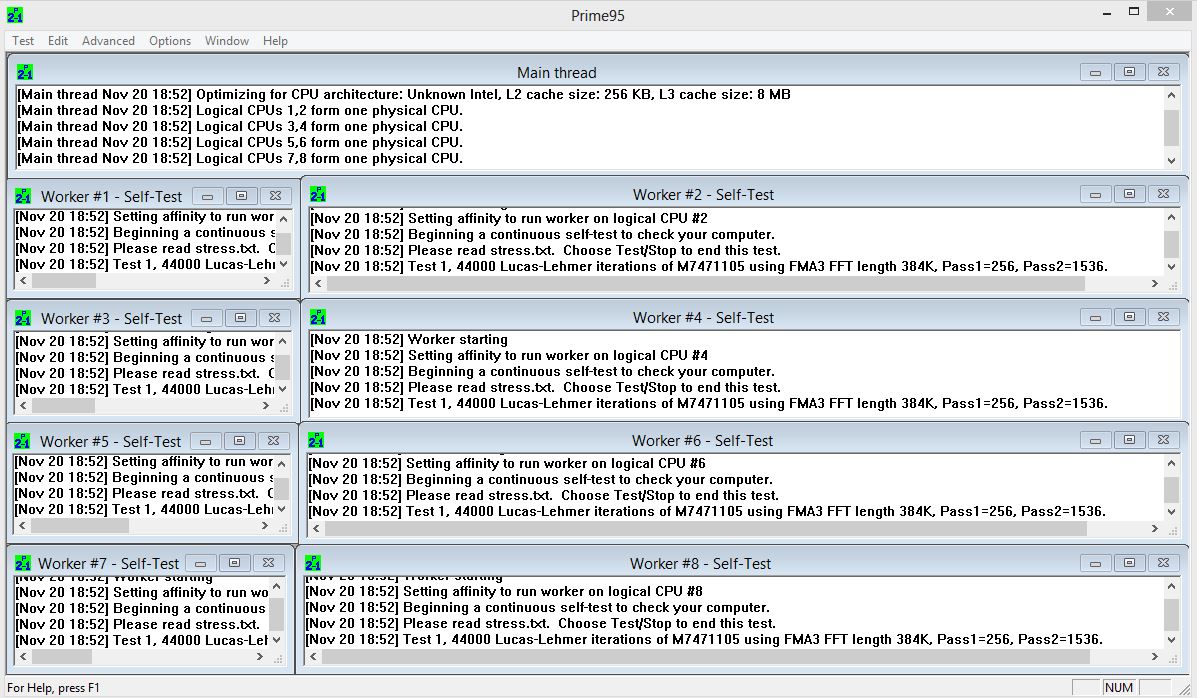This screenshot has height=698, width=1197.
Task: Click Worker #2 horizontal scroll left arrow
Action: click(x=318, y=283)
